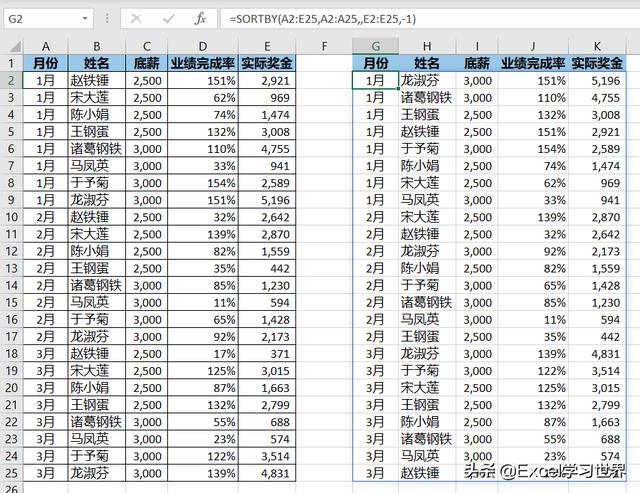Click the formula bar options dots handle

point(107,19)
